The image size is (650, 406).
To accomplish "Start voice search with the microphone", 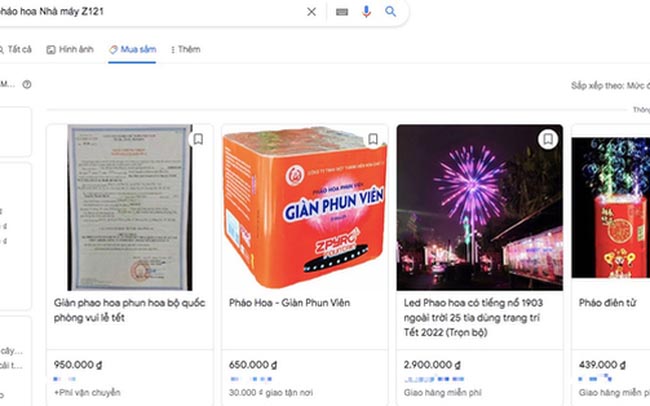I will click(x=366, y=12).
